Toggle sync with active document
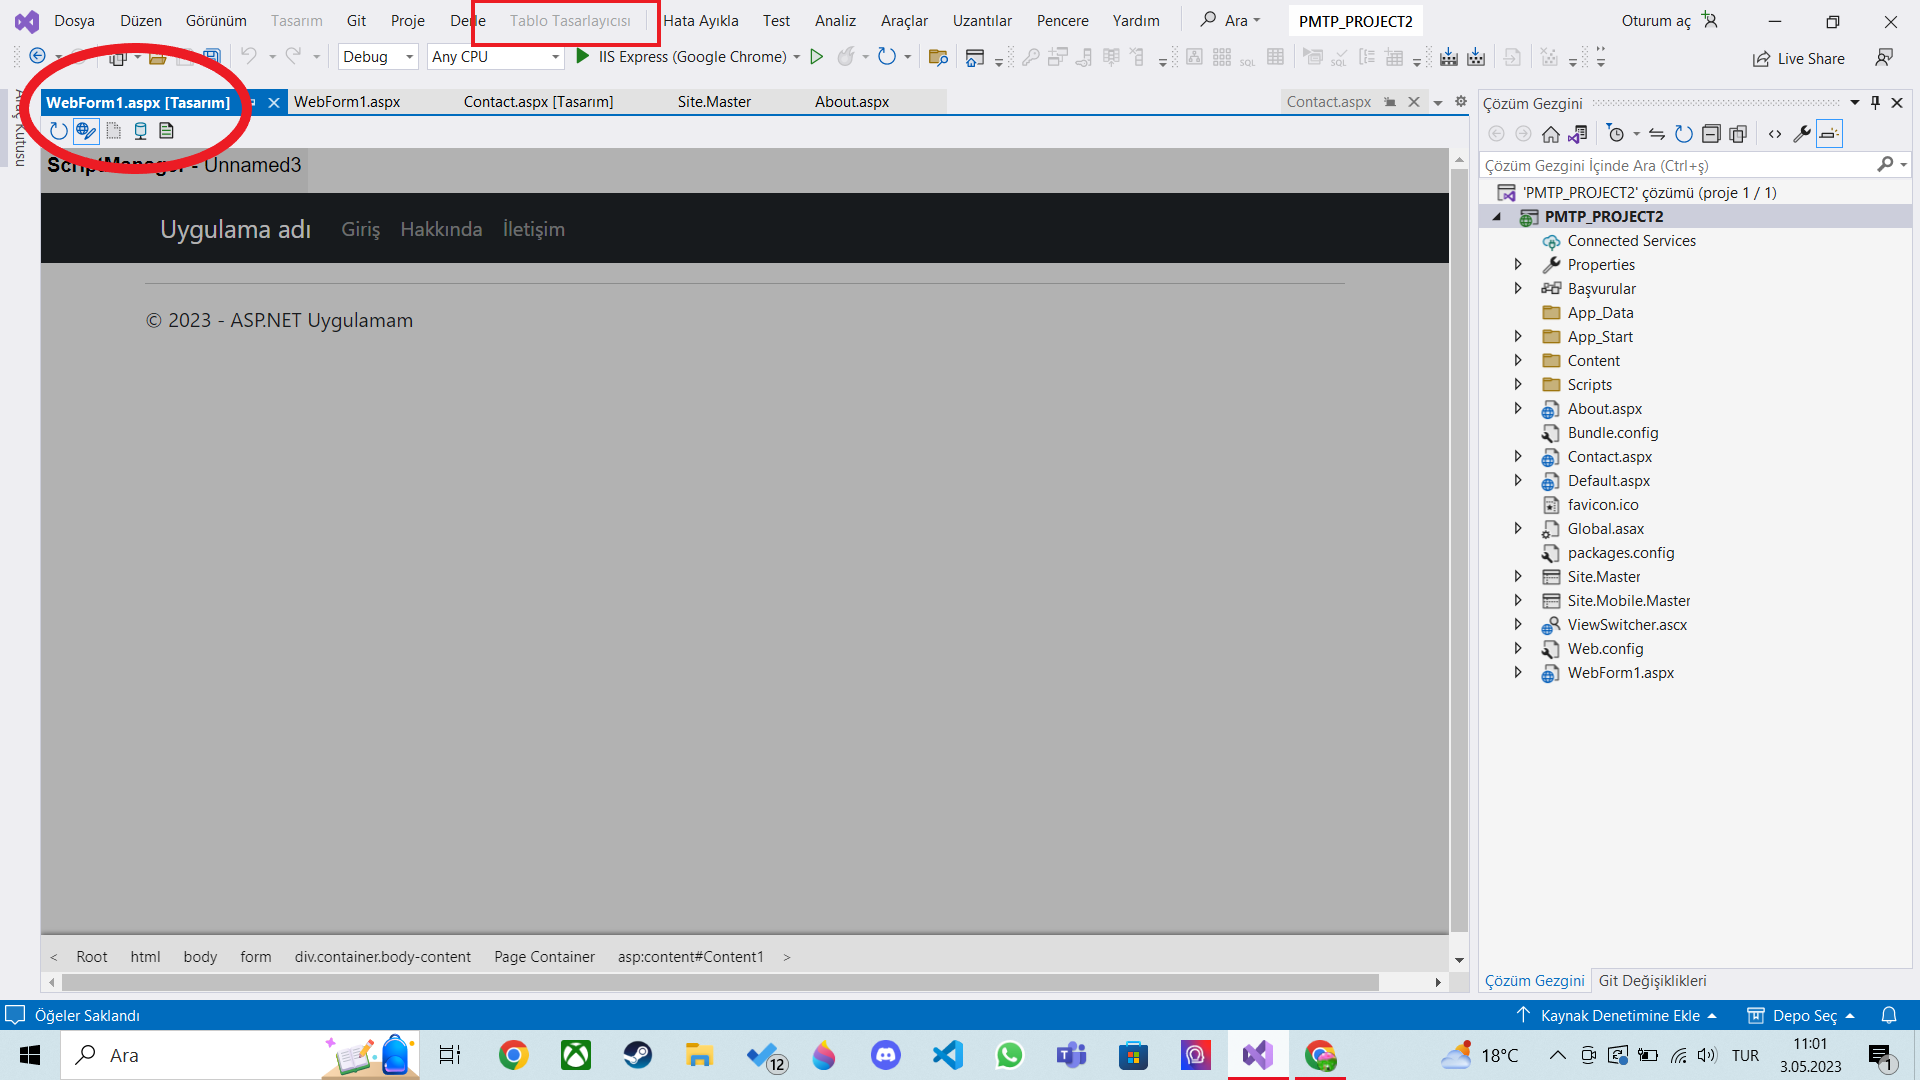The image size is (1920, 1080). pos(1657,134)
